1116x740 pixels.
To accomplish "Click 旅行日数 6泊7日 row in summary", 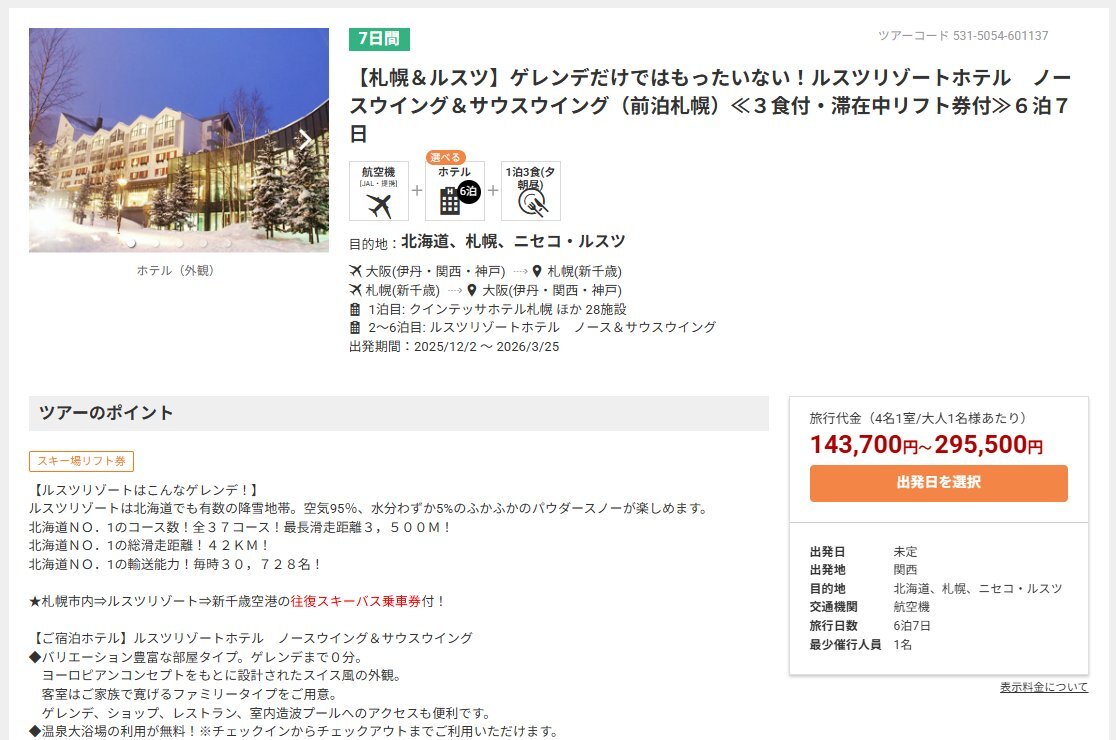I will point(938,625).
